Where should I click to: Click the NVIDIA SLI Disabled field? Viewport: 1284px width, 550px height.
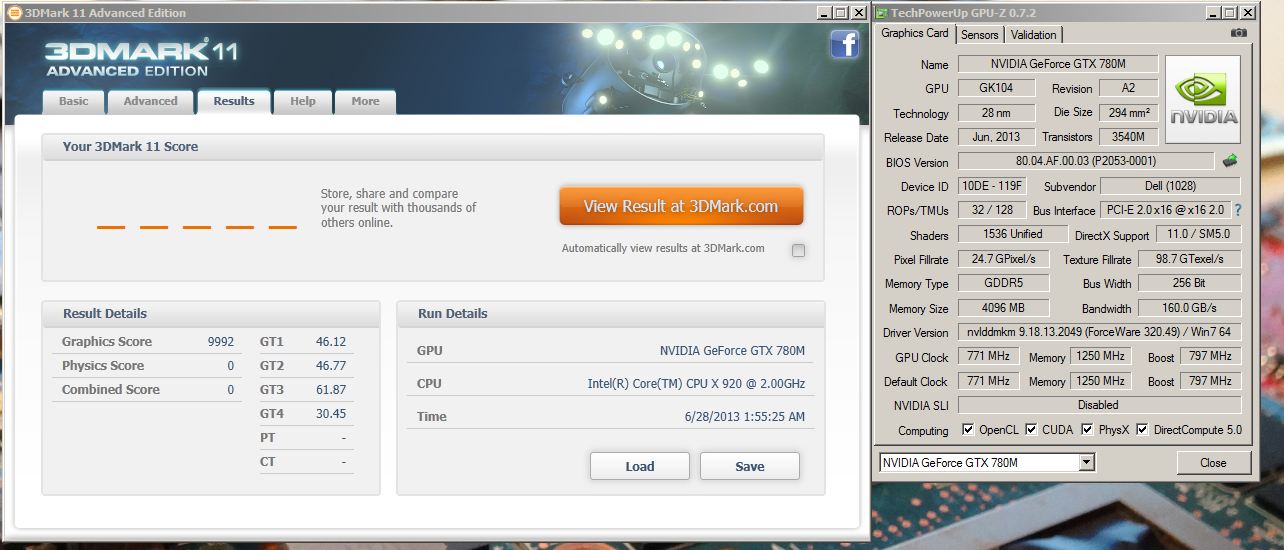click(x=1099, y=405)
